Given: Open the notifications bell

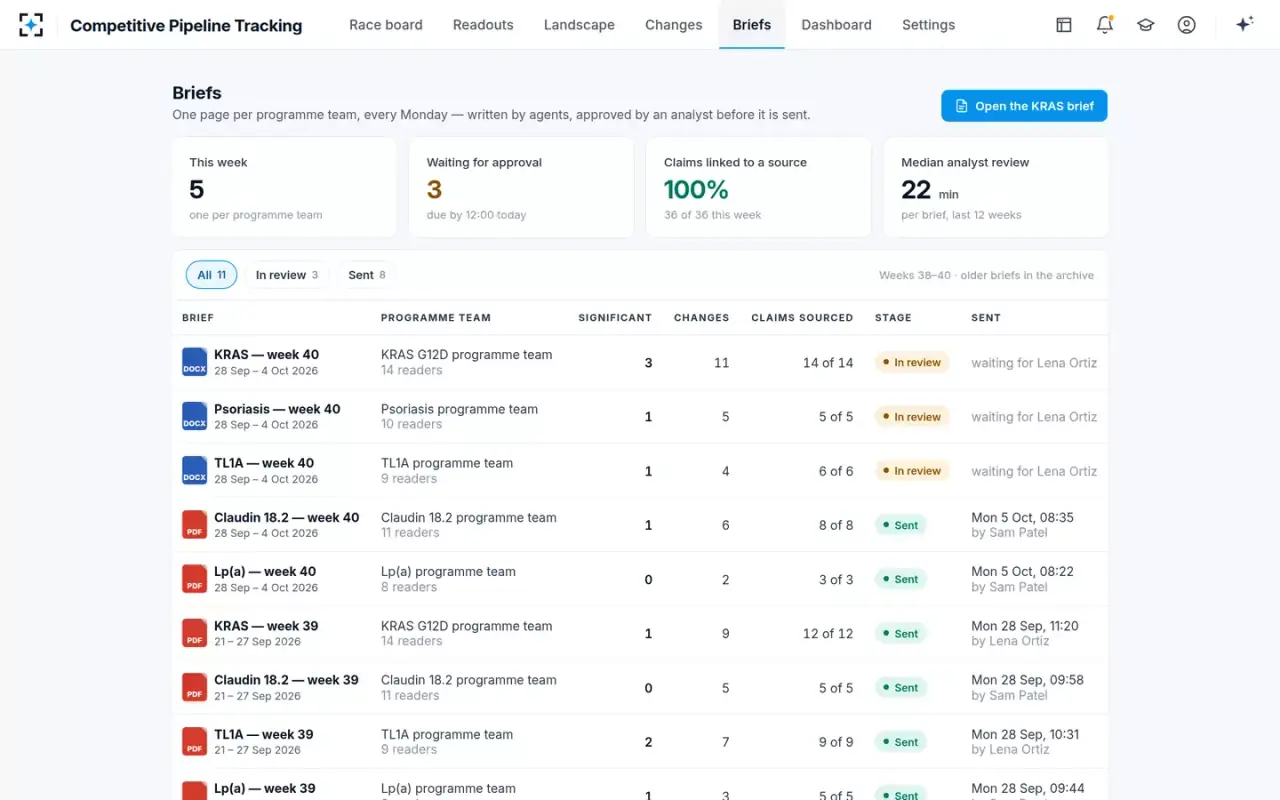Looking at the screenshot, I should (x=1105, y=25).
